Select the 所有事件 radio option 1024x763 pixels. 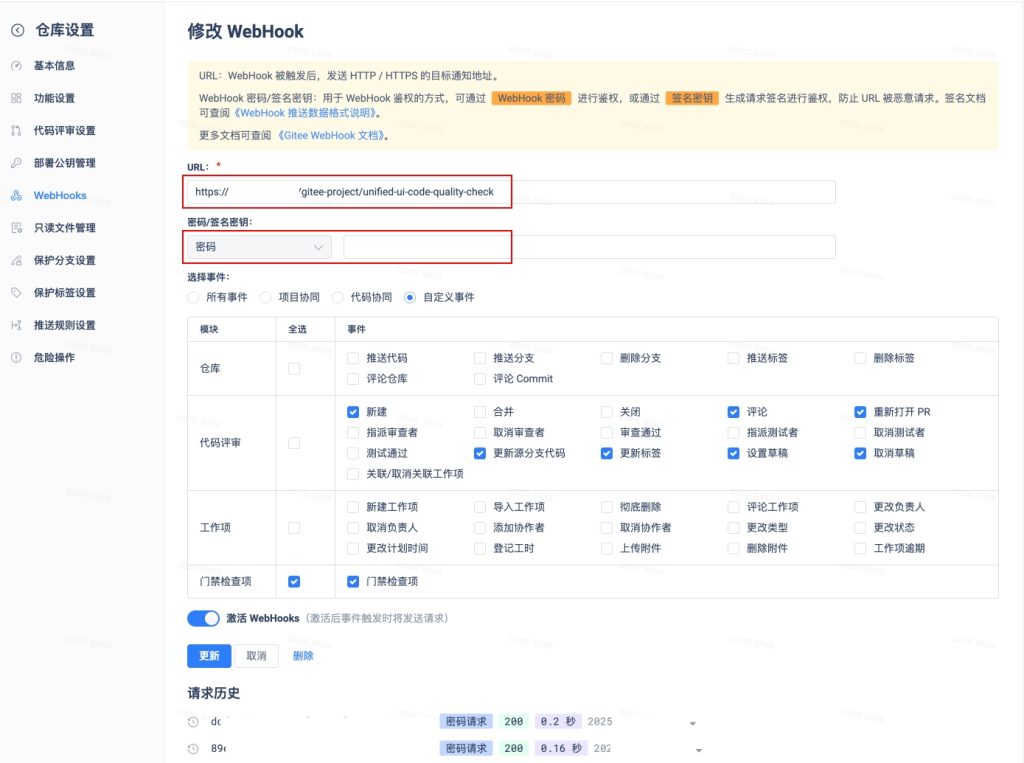pos(193,297)
